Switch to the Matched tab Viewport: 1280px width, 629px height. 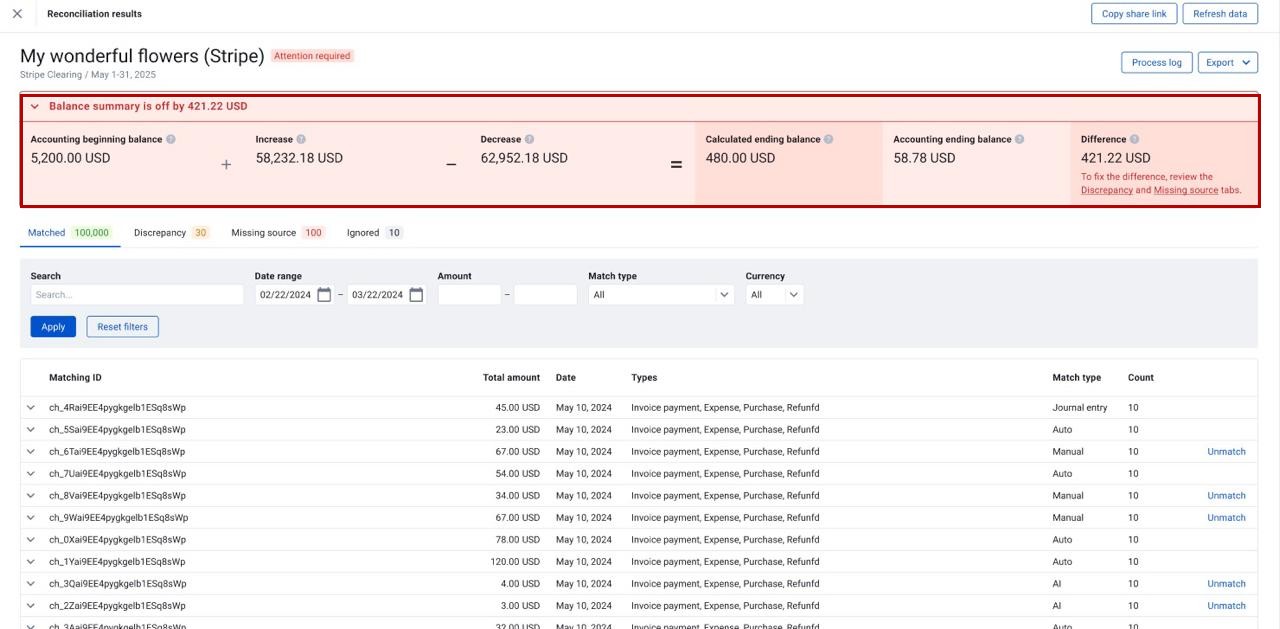pyautogui.click(x=69, y=233)
